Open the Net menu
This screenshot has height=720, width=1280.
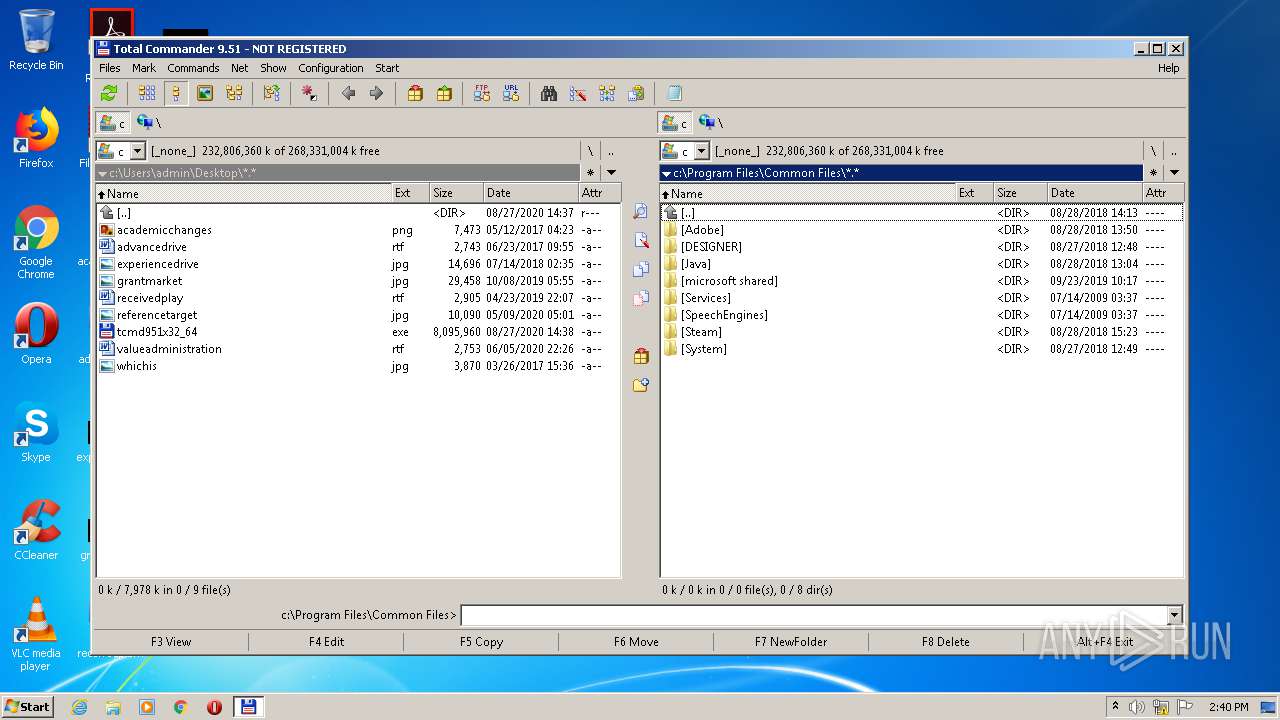tap(240, 68)
